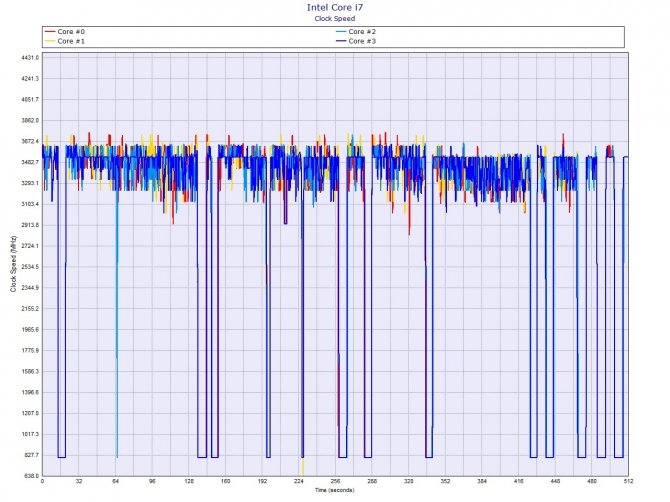Click the 3293.1 y-axis value
The width and height of the screenshot is (670, 502).
[30, 183]
